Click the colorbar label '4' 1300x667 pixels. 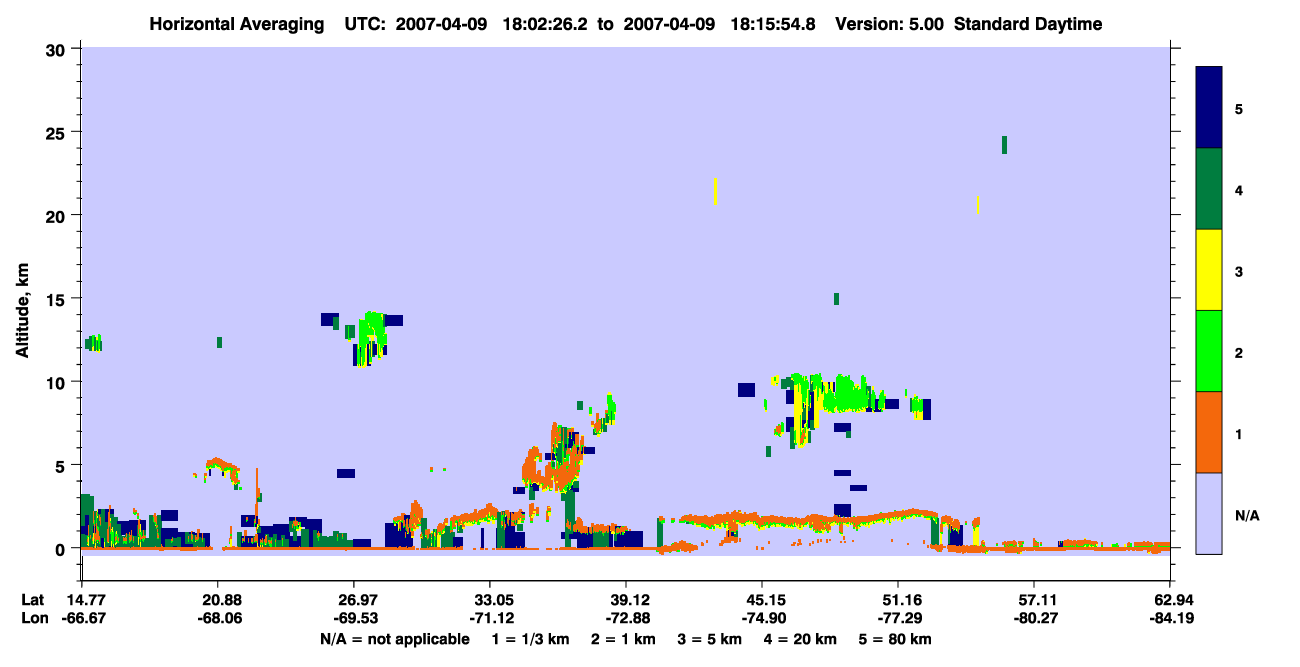click(1239, 189)
